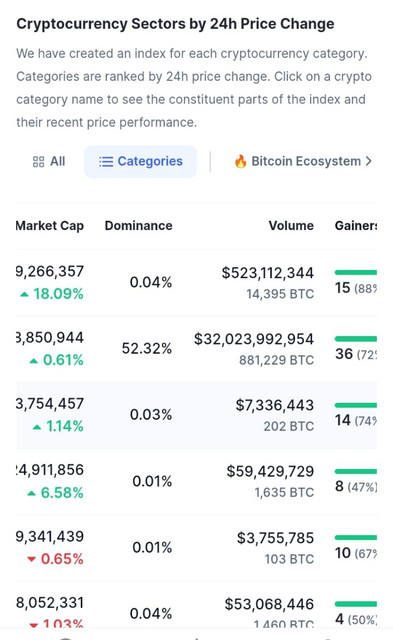393x640 pixels.
Task: Click the green gainers bar above 36
Action: [355, 338]
